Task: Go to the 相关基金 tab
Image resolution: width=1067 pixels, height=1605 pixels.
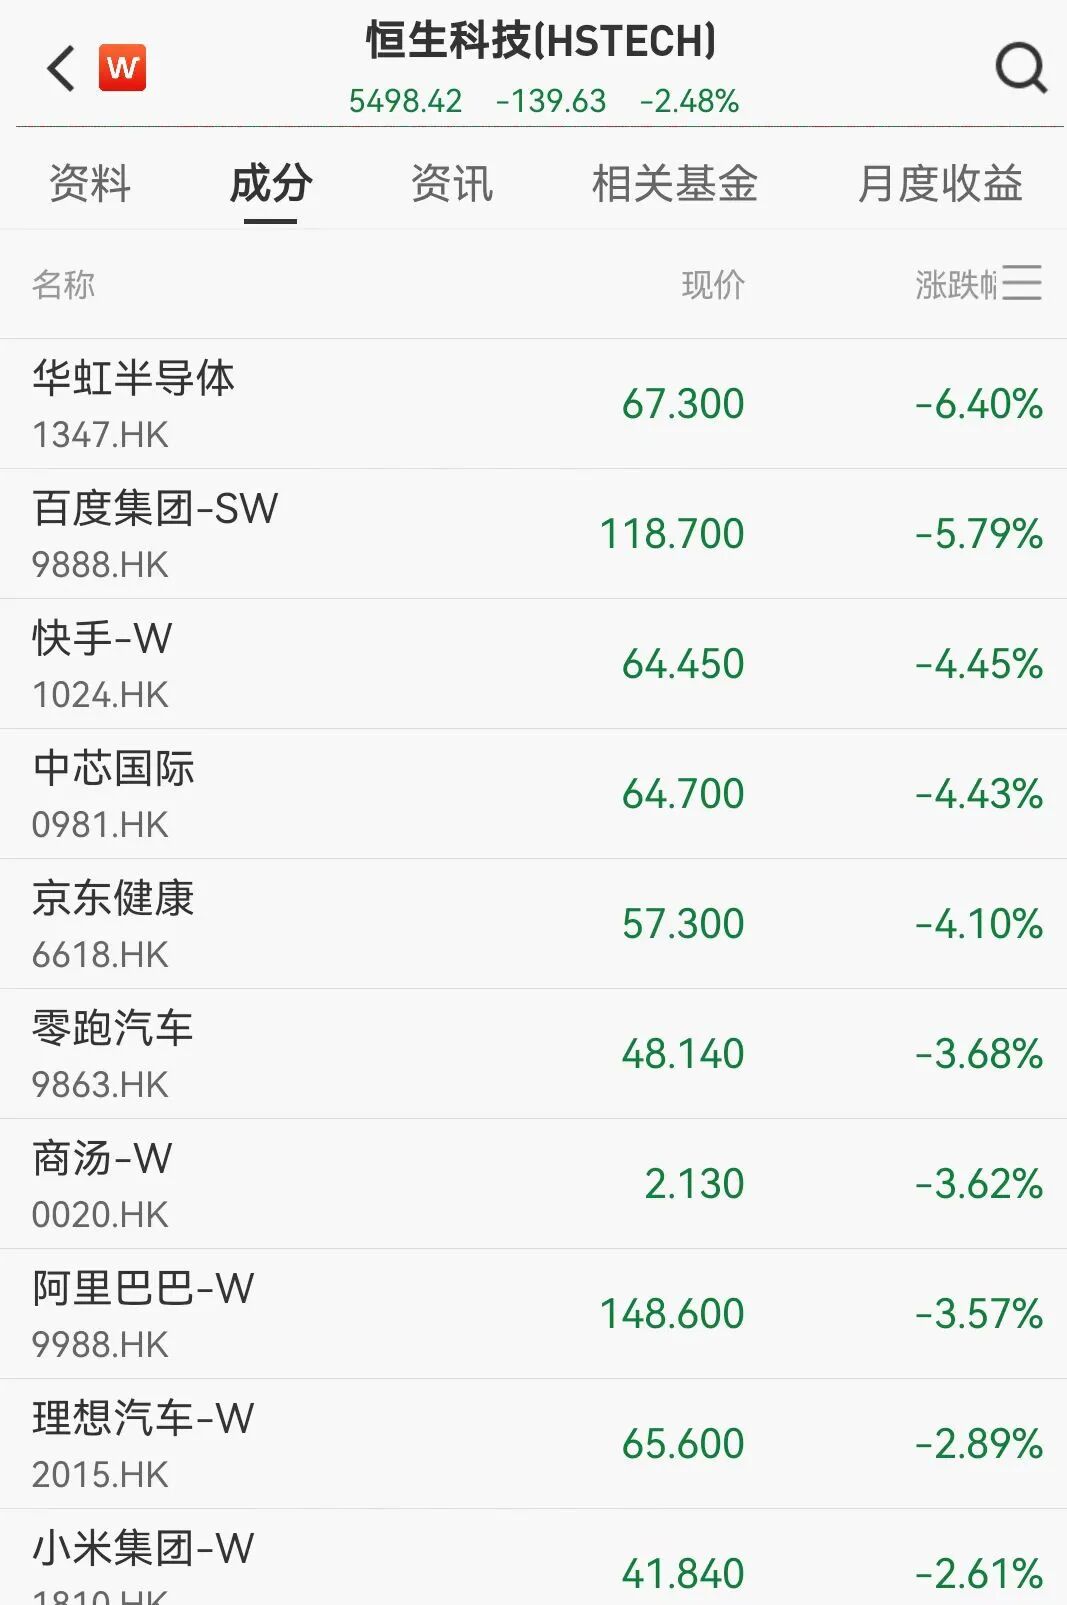Action: click(x=674, y=184)
